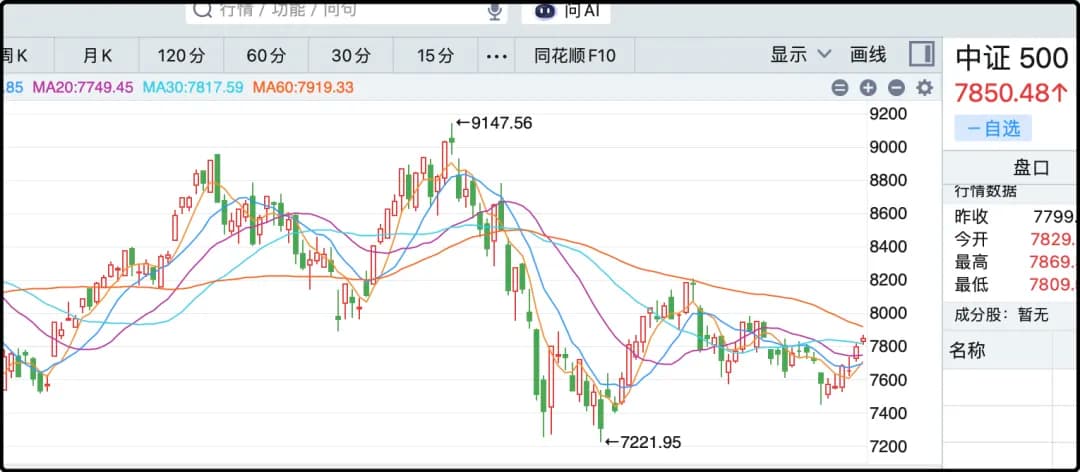Select the 15分 period tab
The width and height of the screenshot is (1080, 472).
coord(435,56)
